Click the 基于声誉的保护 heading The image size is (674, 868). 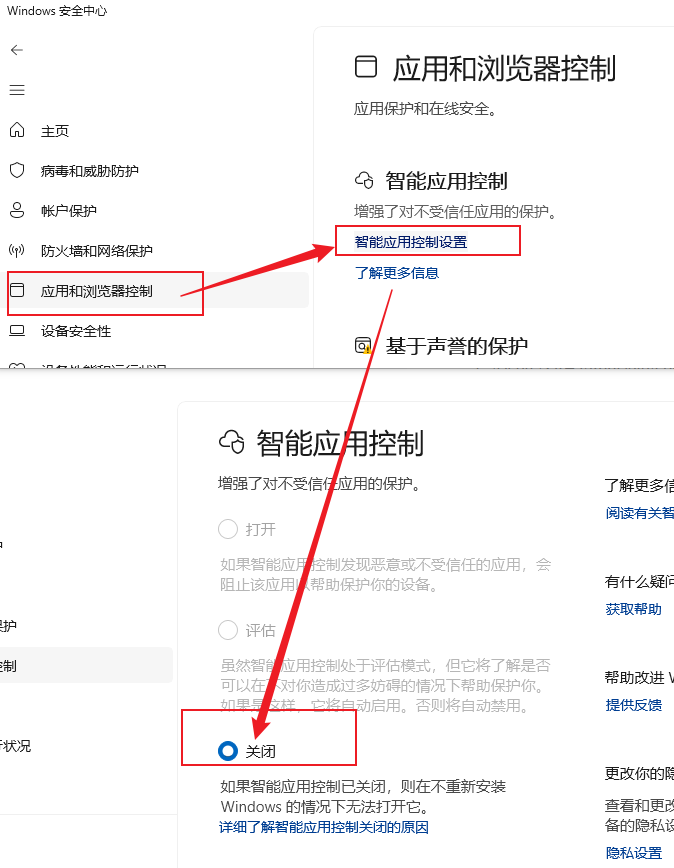point(457,346)
